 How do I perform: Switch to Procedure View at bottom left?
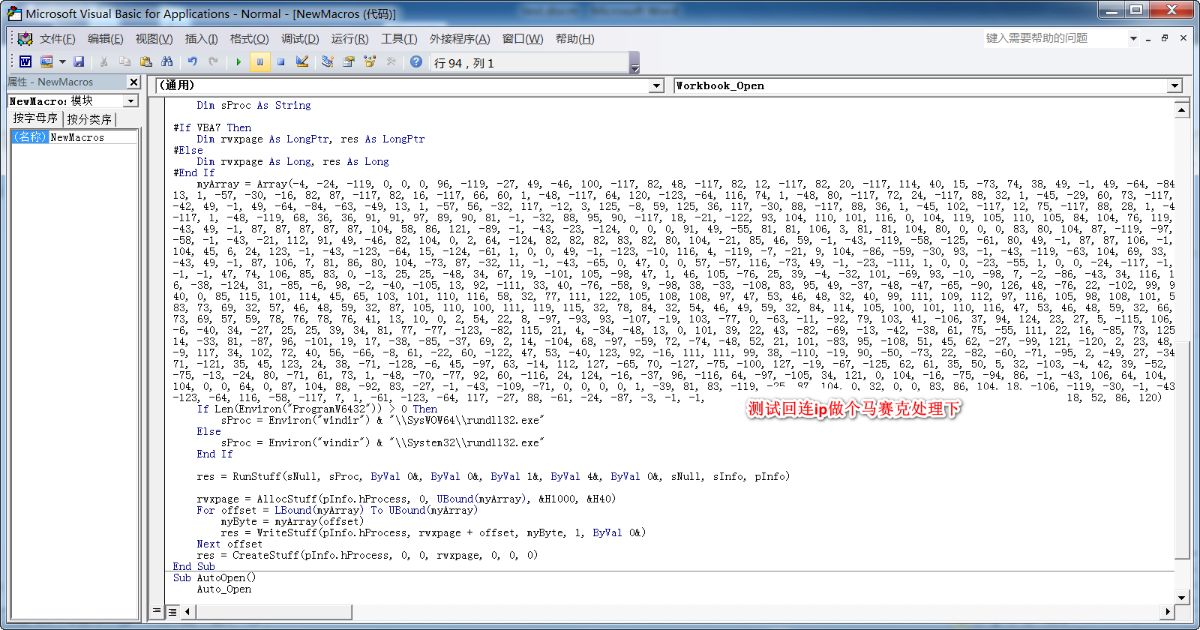point(158,611)
